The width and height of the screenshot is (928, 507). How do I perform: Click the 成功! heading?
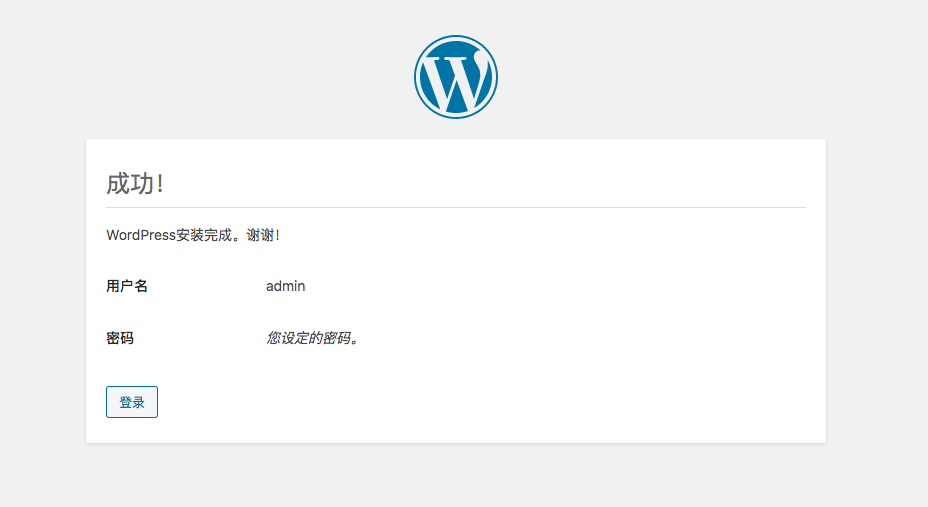click(134, 184)
